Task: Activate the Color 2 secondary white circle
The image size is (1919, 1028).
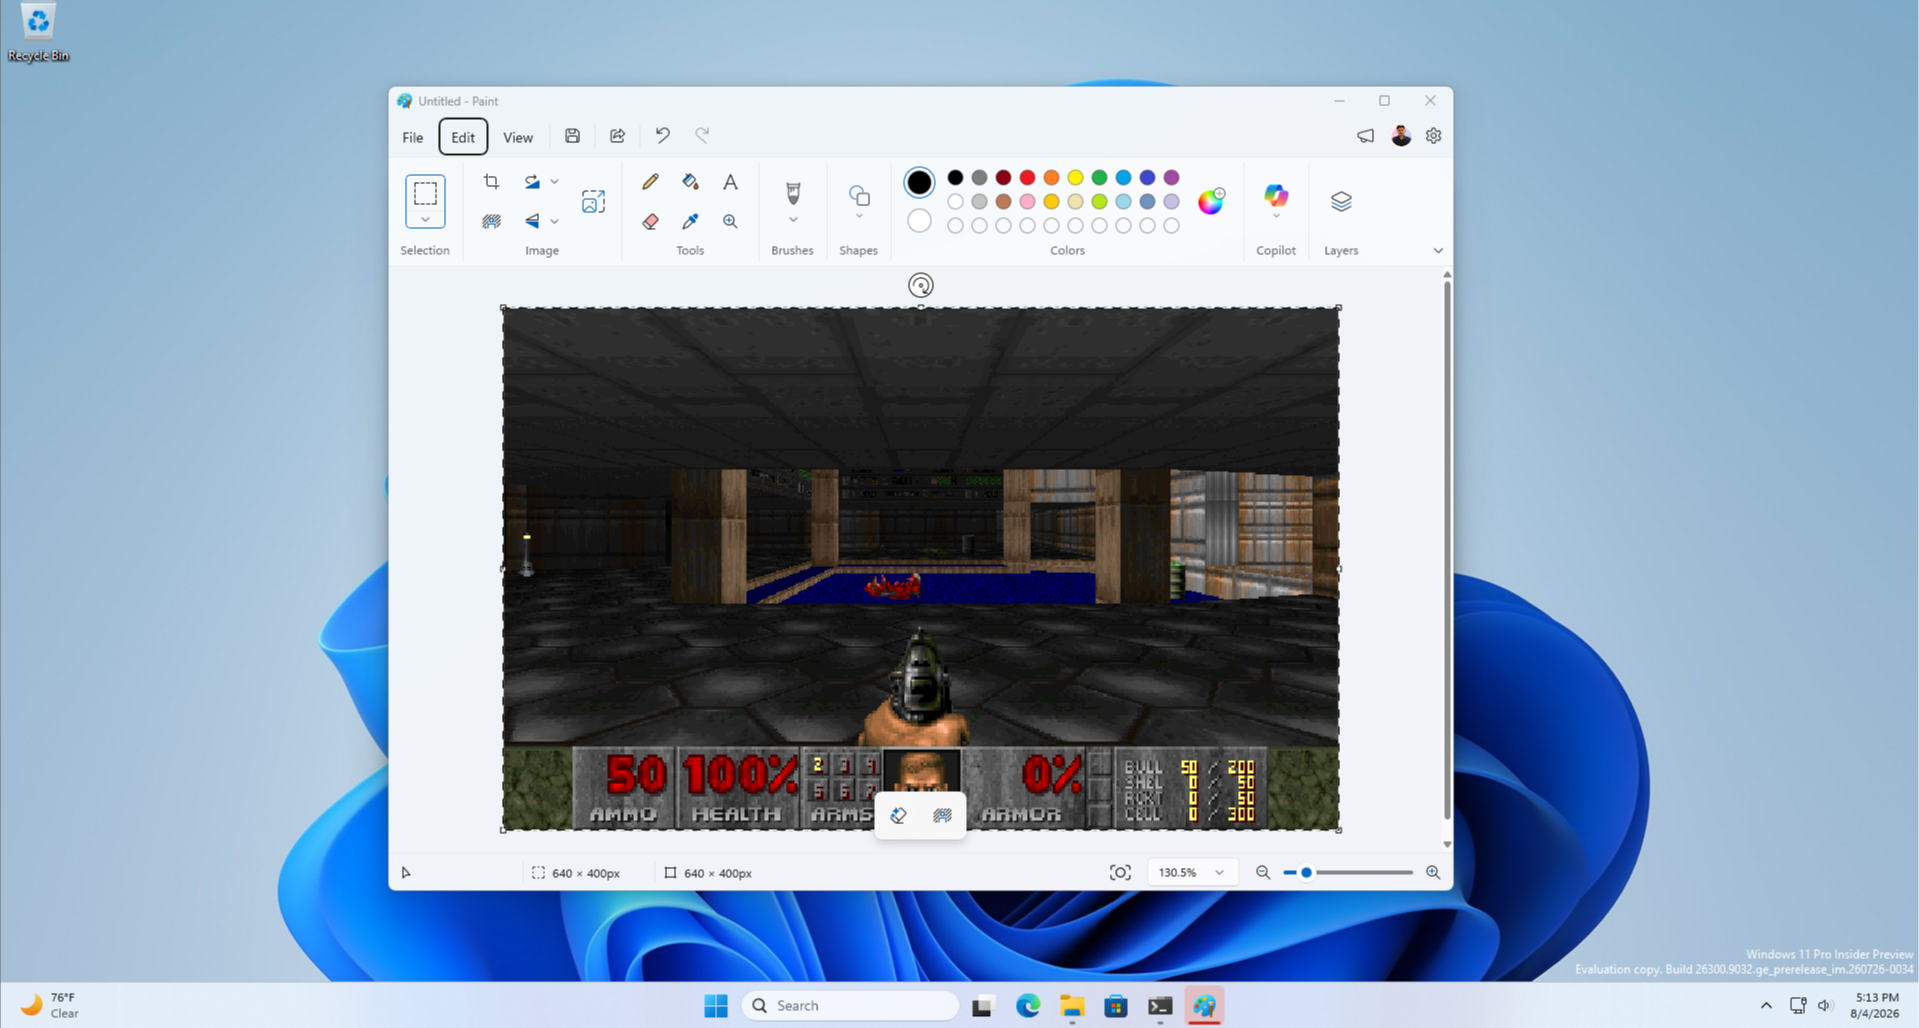Action: [x=919, y=221]
